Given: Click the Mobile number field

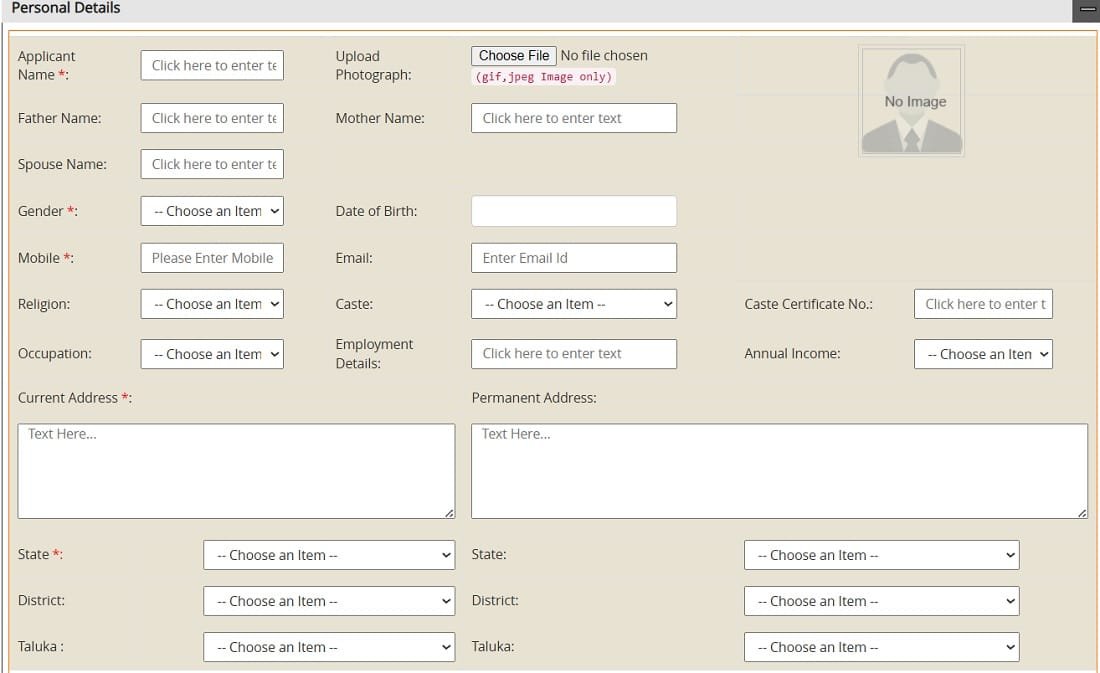Looking at the screenshot, I should pyautogui.click(x=212, y=258).
